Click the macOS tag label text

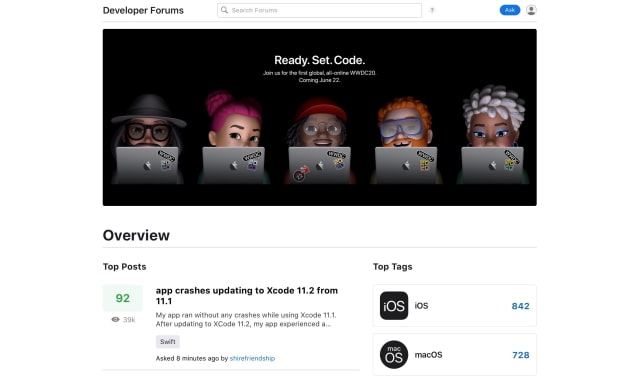tap(428, 355)
